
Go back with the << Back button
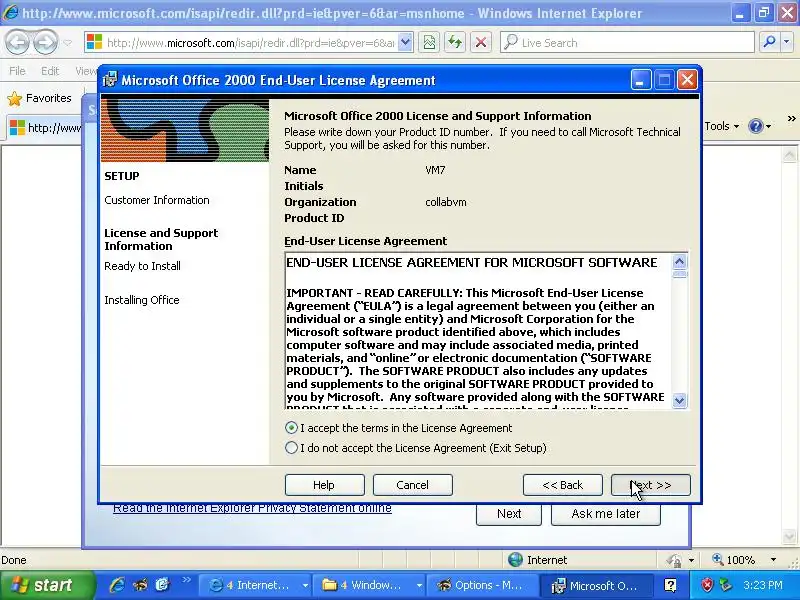pyautogui.click(x=563, y=485)
